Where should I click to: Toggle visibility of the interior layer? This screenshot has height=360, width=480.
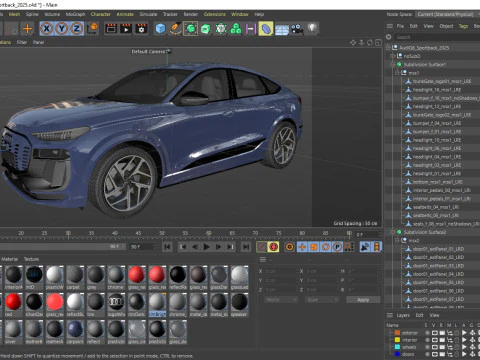pyautogui.click(x=435, y=340)
